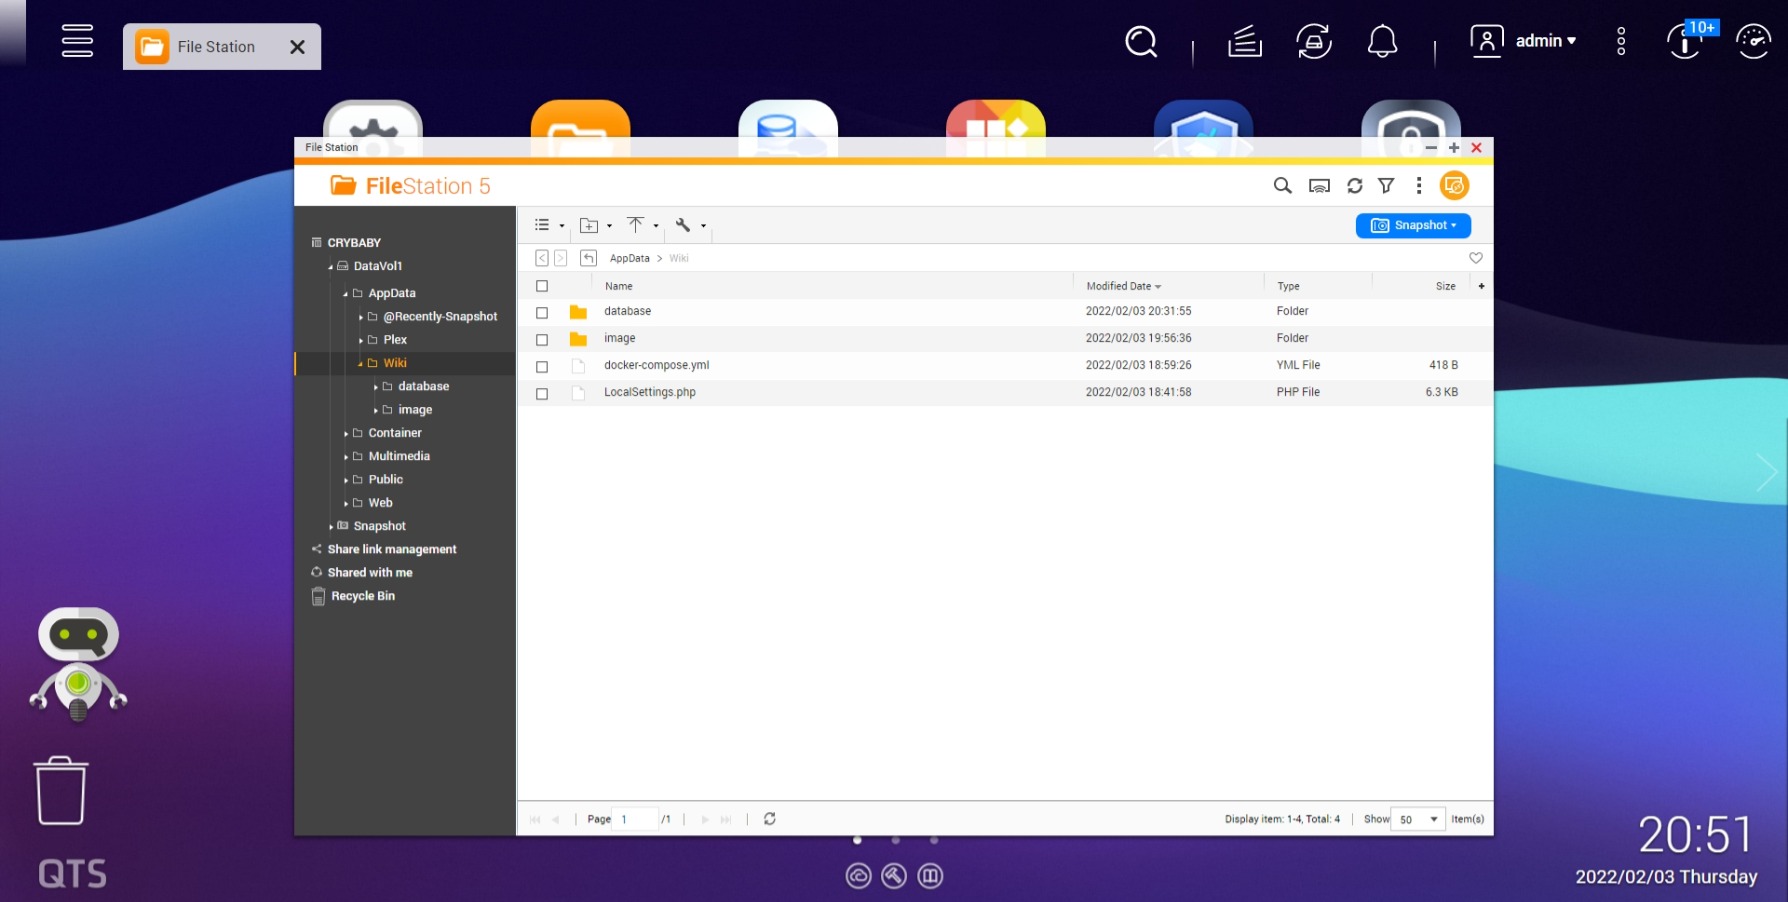Open the create folder toolbar icon

[590, 226]
